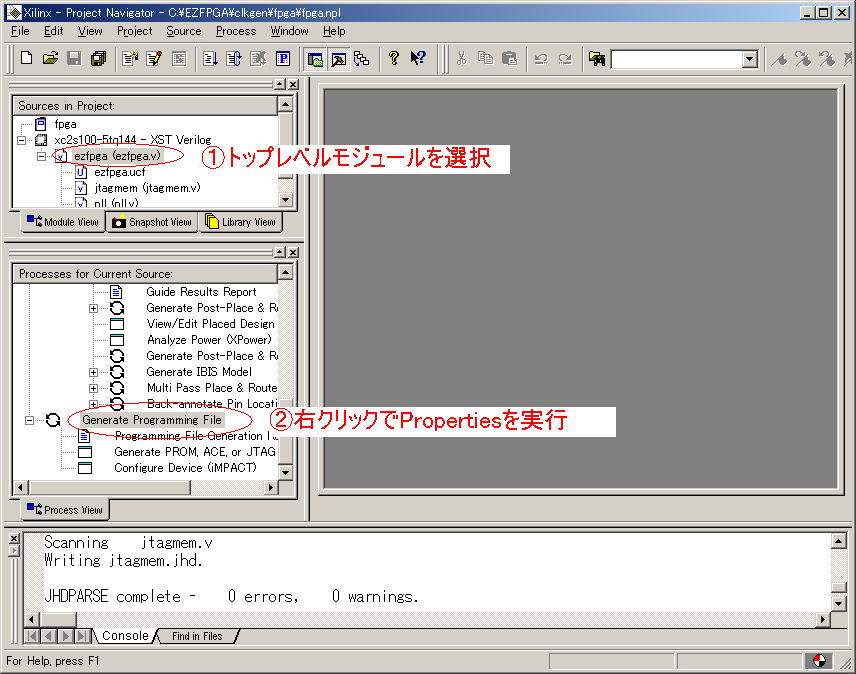856x674 pixels.
Task: Select the Module View tab
Action: tap(63, 222)
